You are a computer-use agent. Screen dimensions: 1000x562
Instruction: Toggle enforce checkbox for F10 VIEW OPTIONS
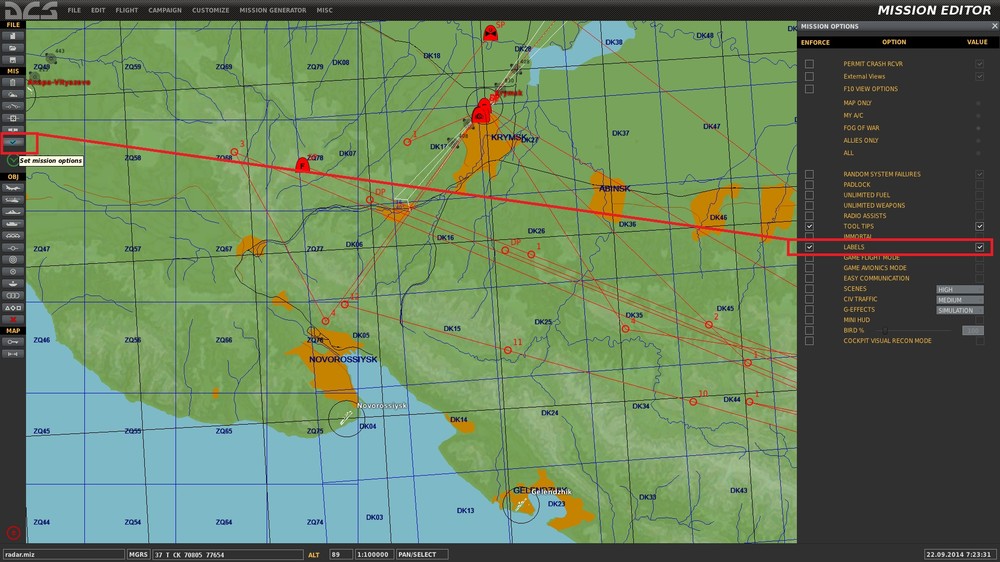pos(809,89)
